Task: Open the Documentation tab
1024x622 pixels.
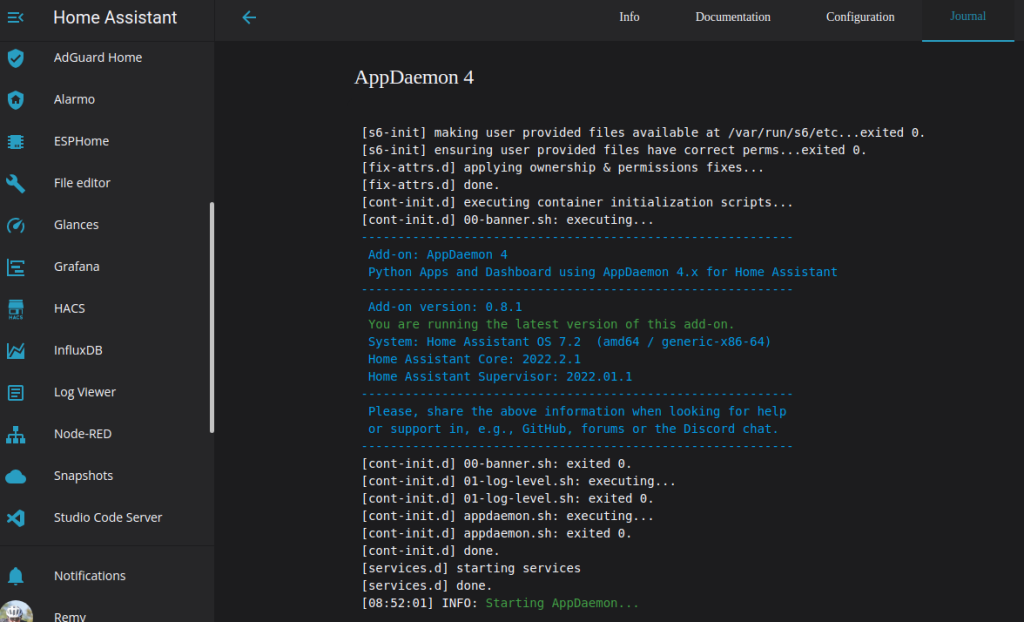Action: click(733, 17)
